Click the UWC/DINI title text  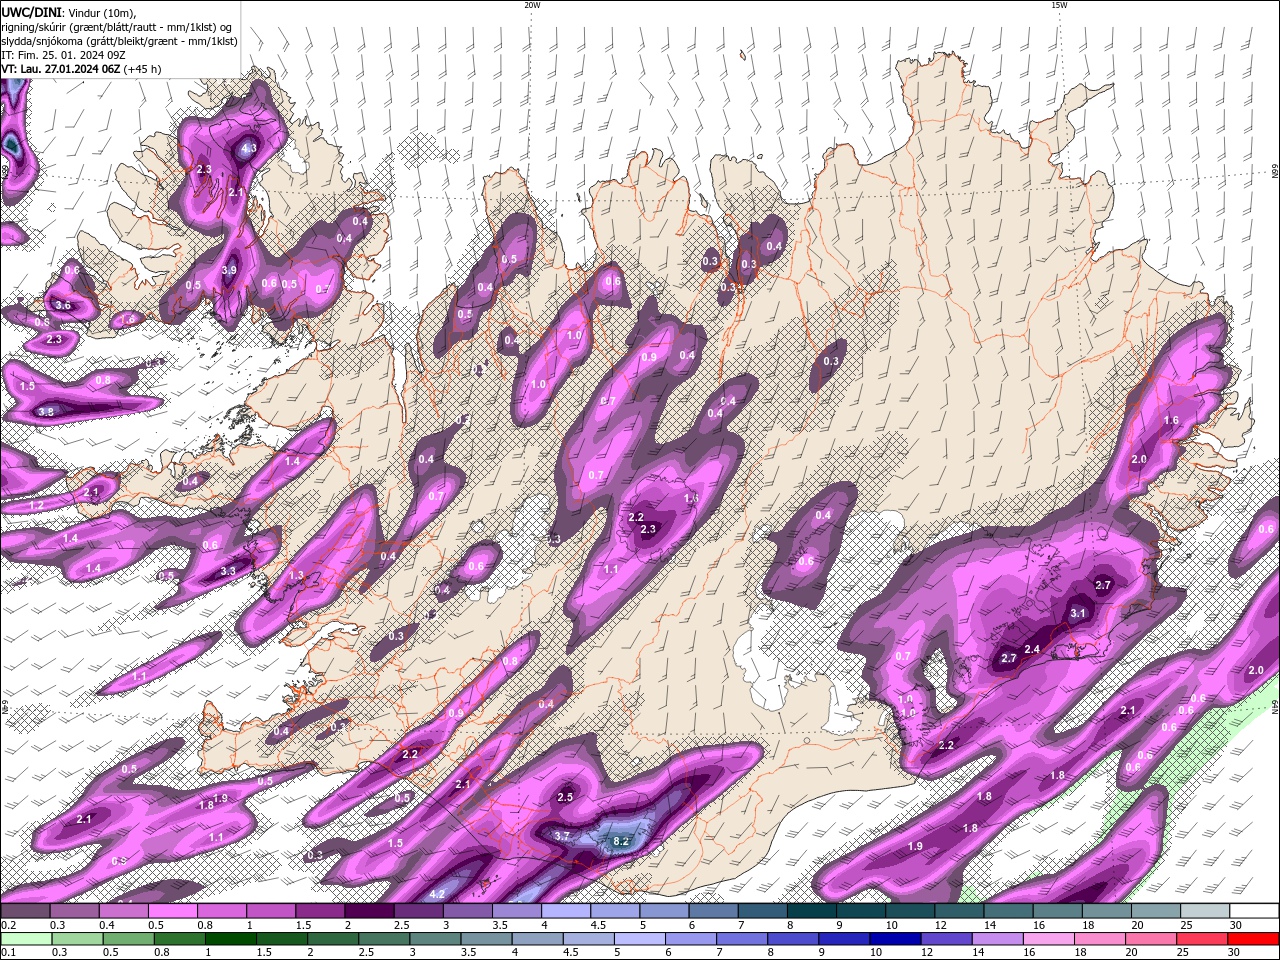(31, 11)
